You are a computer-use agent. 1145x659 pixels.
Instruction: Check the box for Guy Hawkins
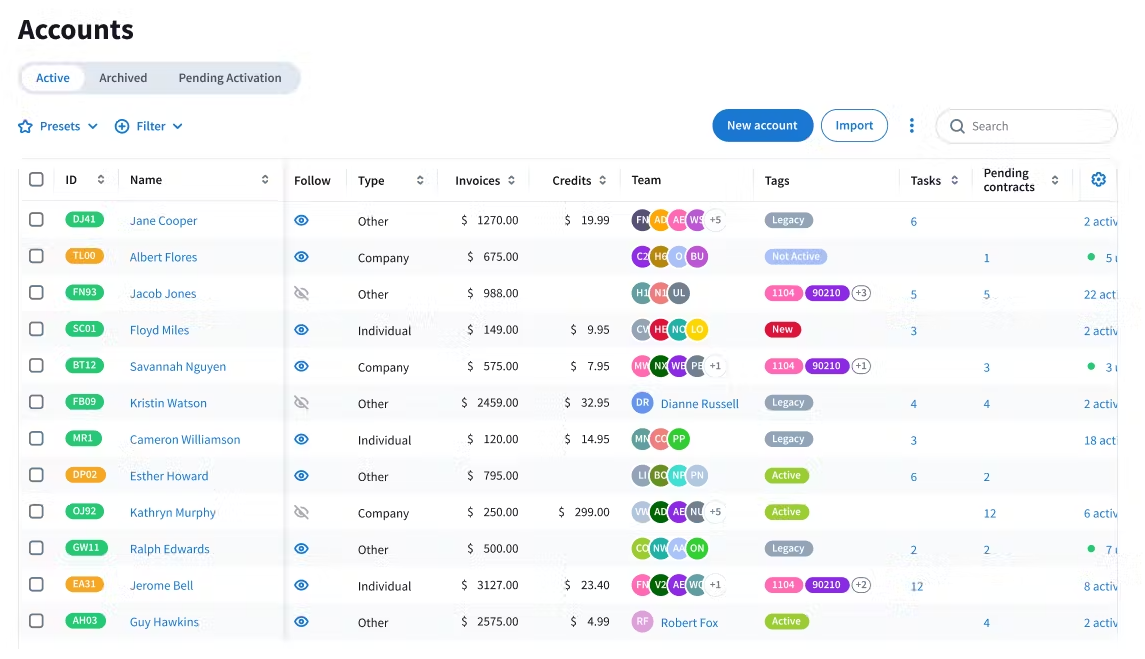36,621
